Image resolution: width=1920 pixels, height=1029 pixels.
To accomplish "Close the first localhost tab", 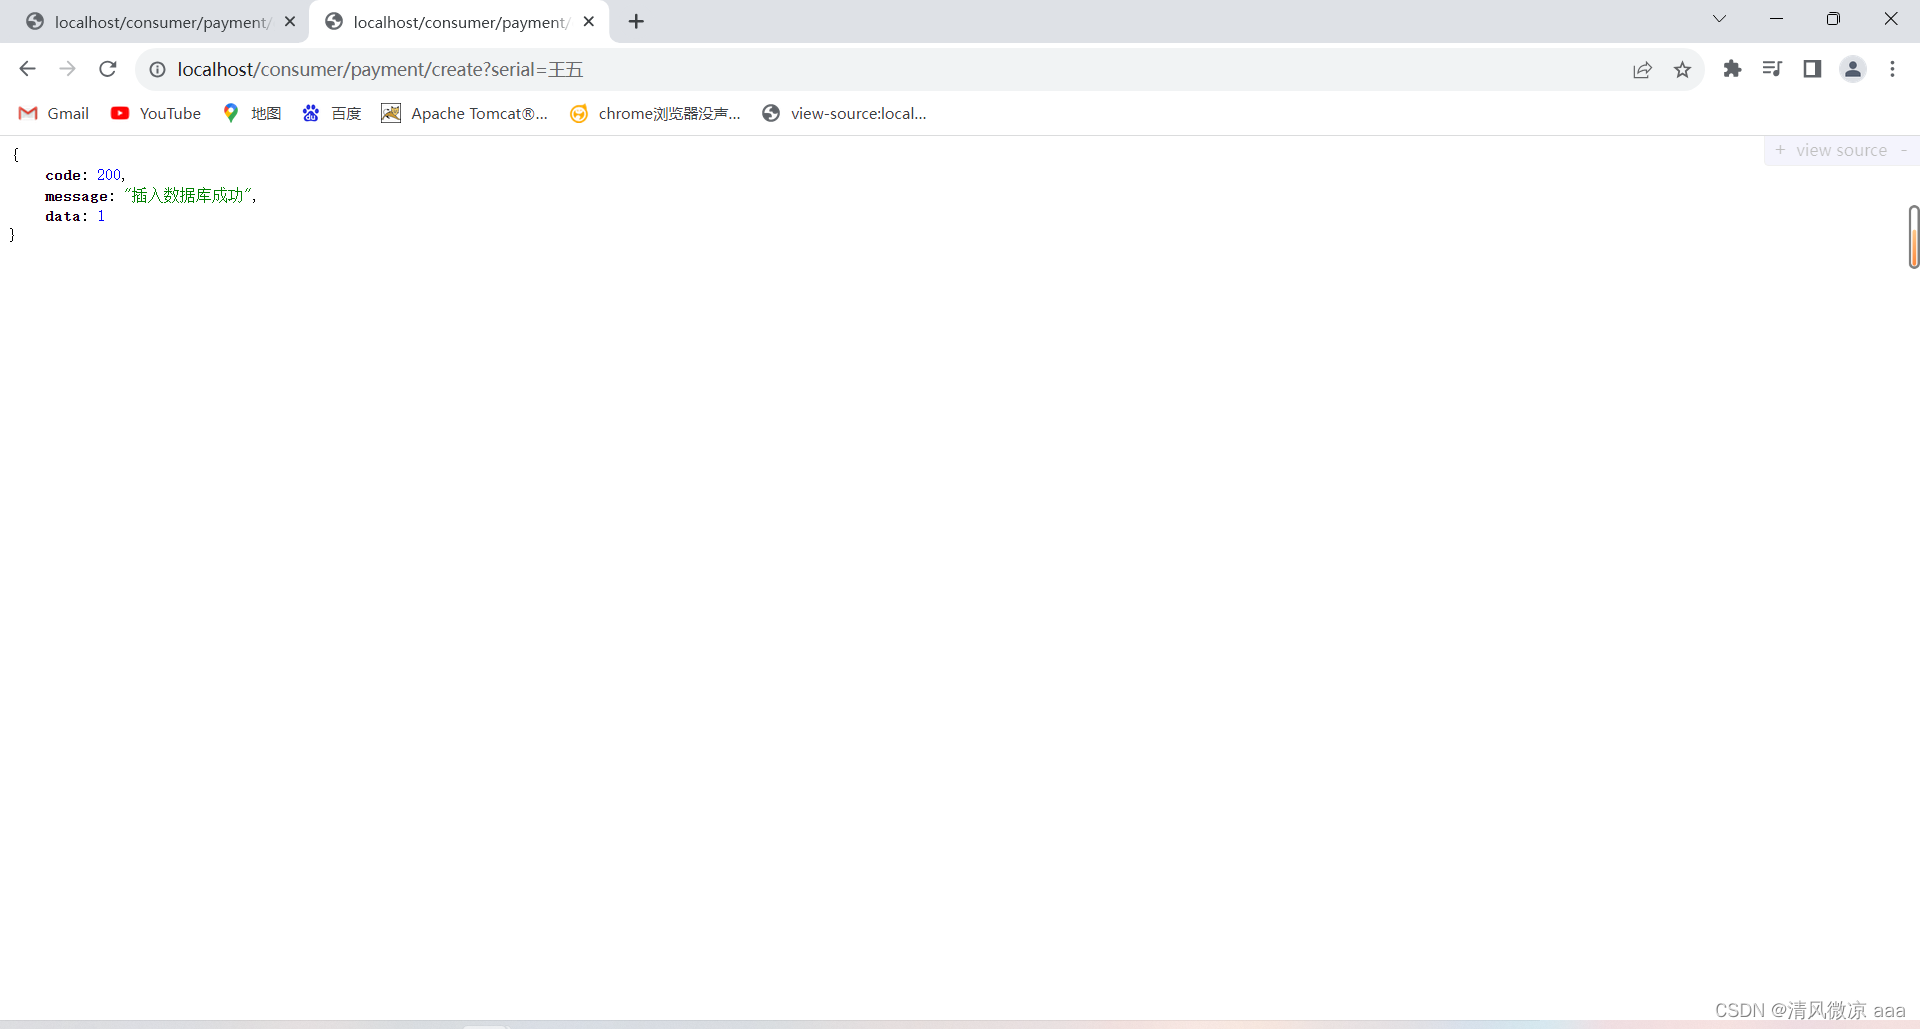I will pos(290,21).
